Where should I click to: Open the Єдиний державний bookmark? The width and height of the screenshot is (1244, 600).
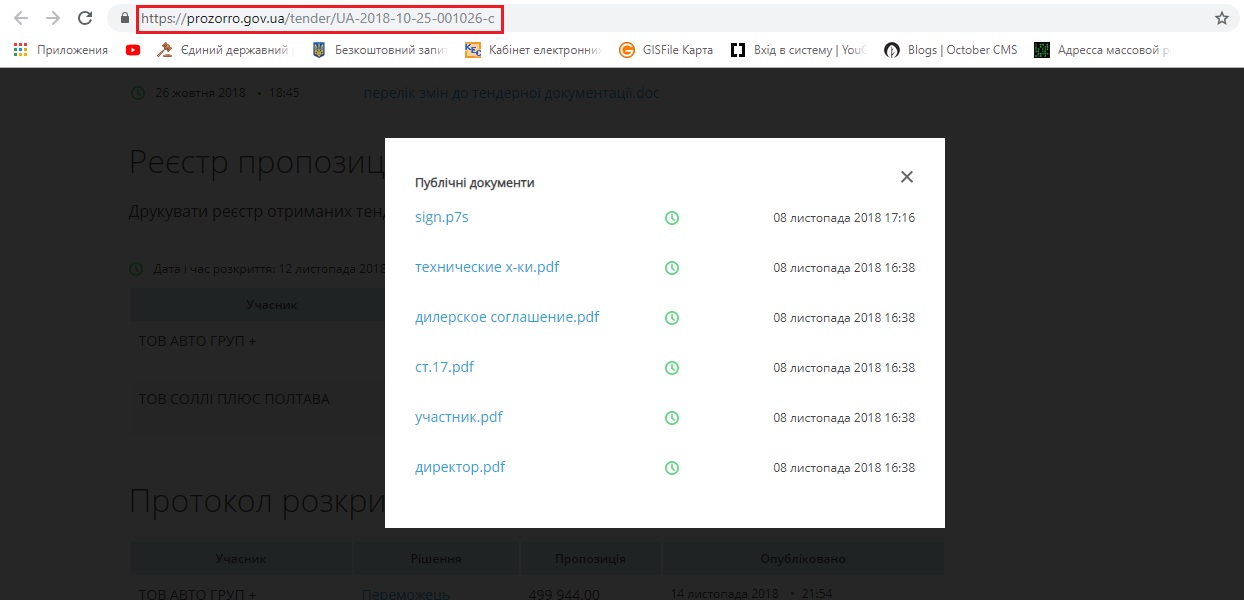point(223,50)
